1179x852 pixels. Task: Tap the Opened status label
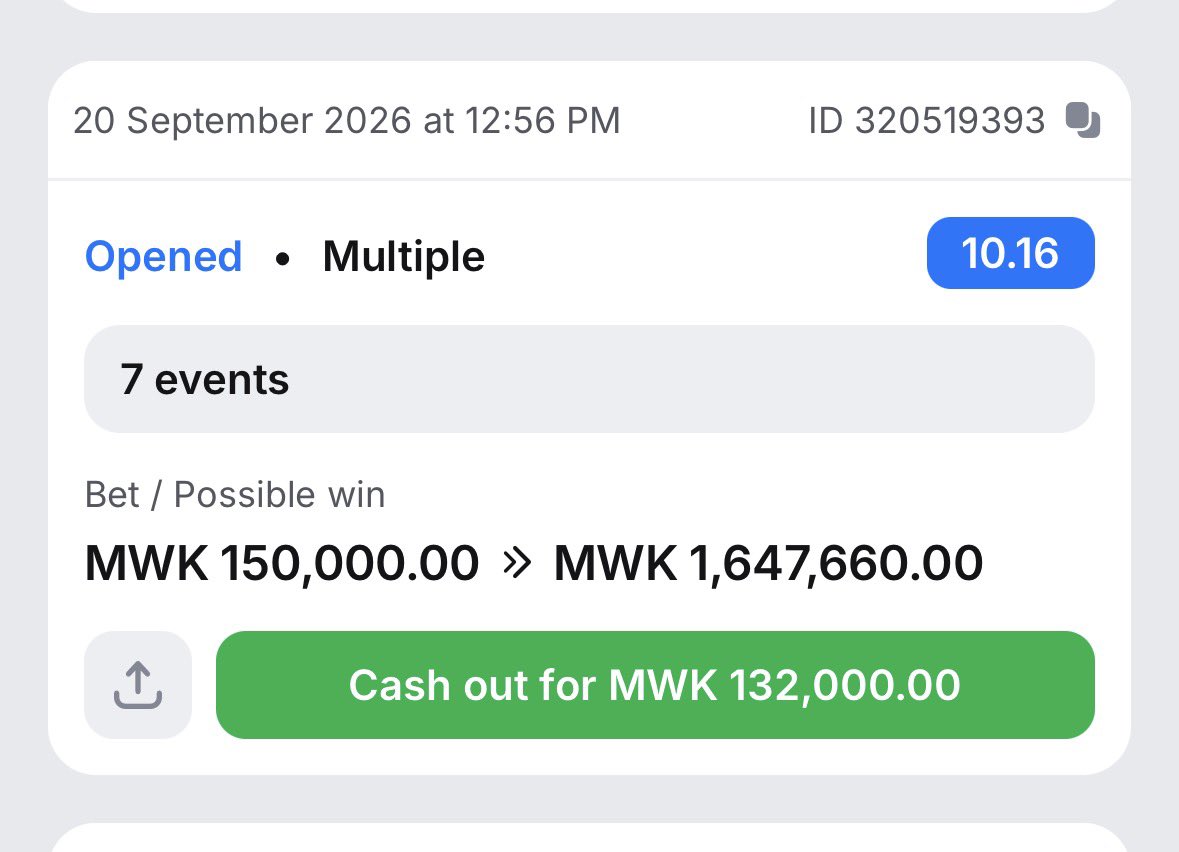point(163,257)
